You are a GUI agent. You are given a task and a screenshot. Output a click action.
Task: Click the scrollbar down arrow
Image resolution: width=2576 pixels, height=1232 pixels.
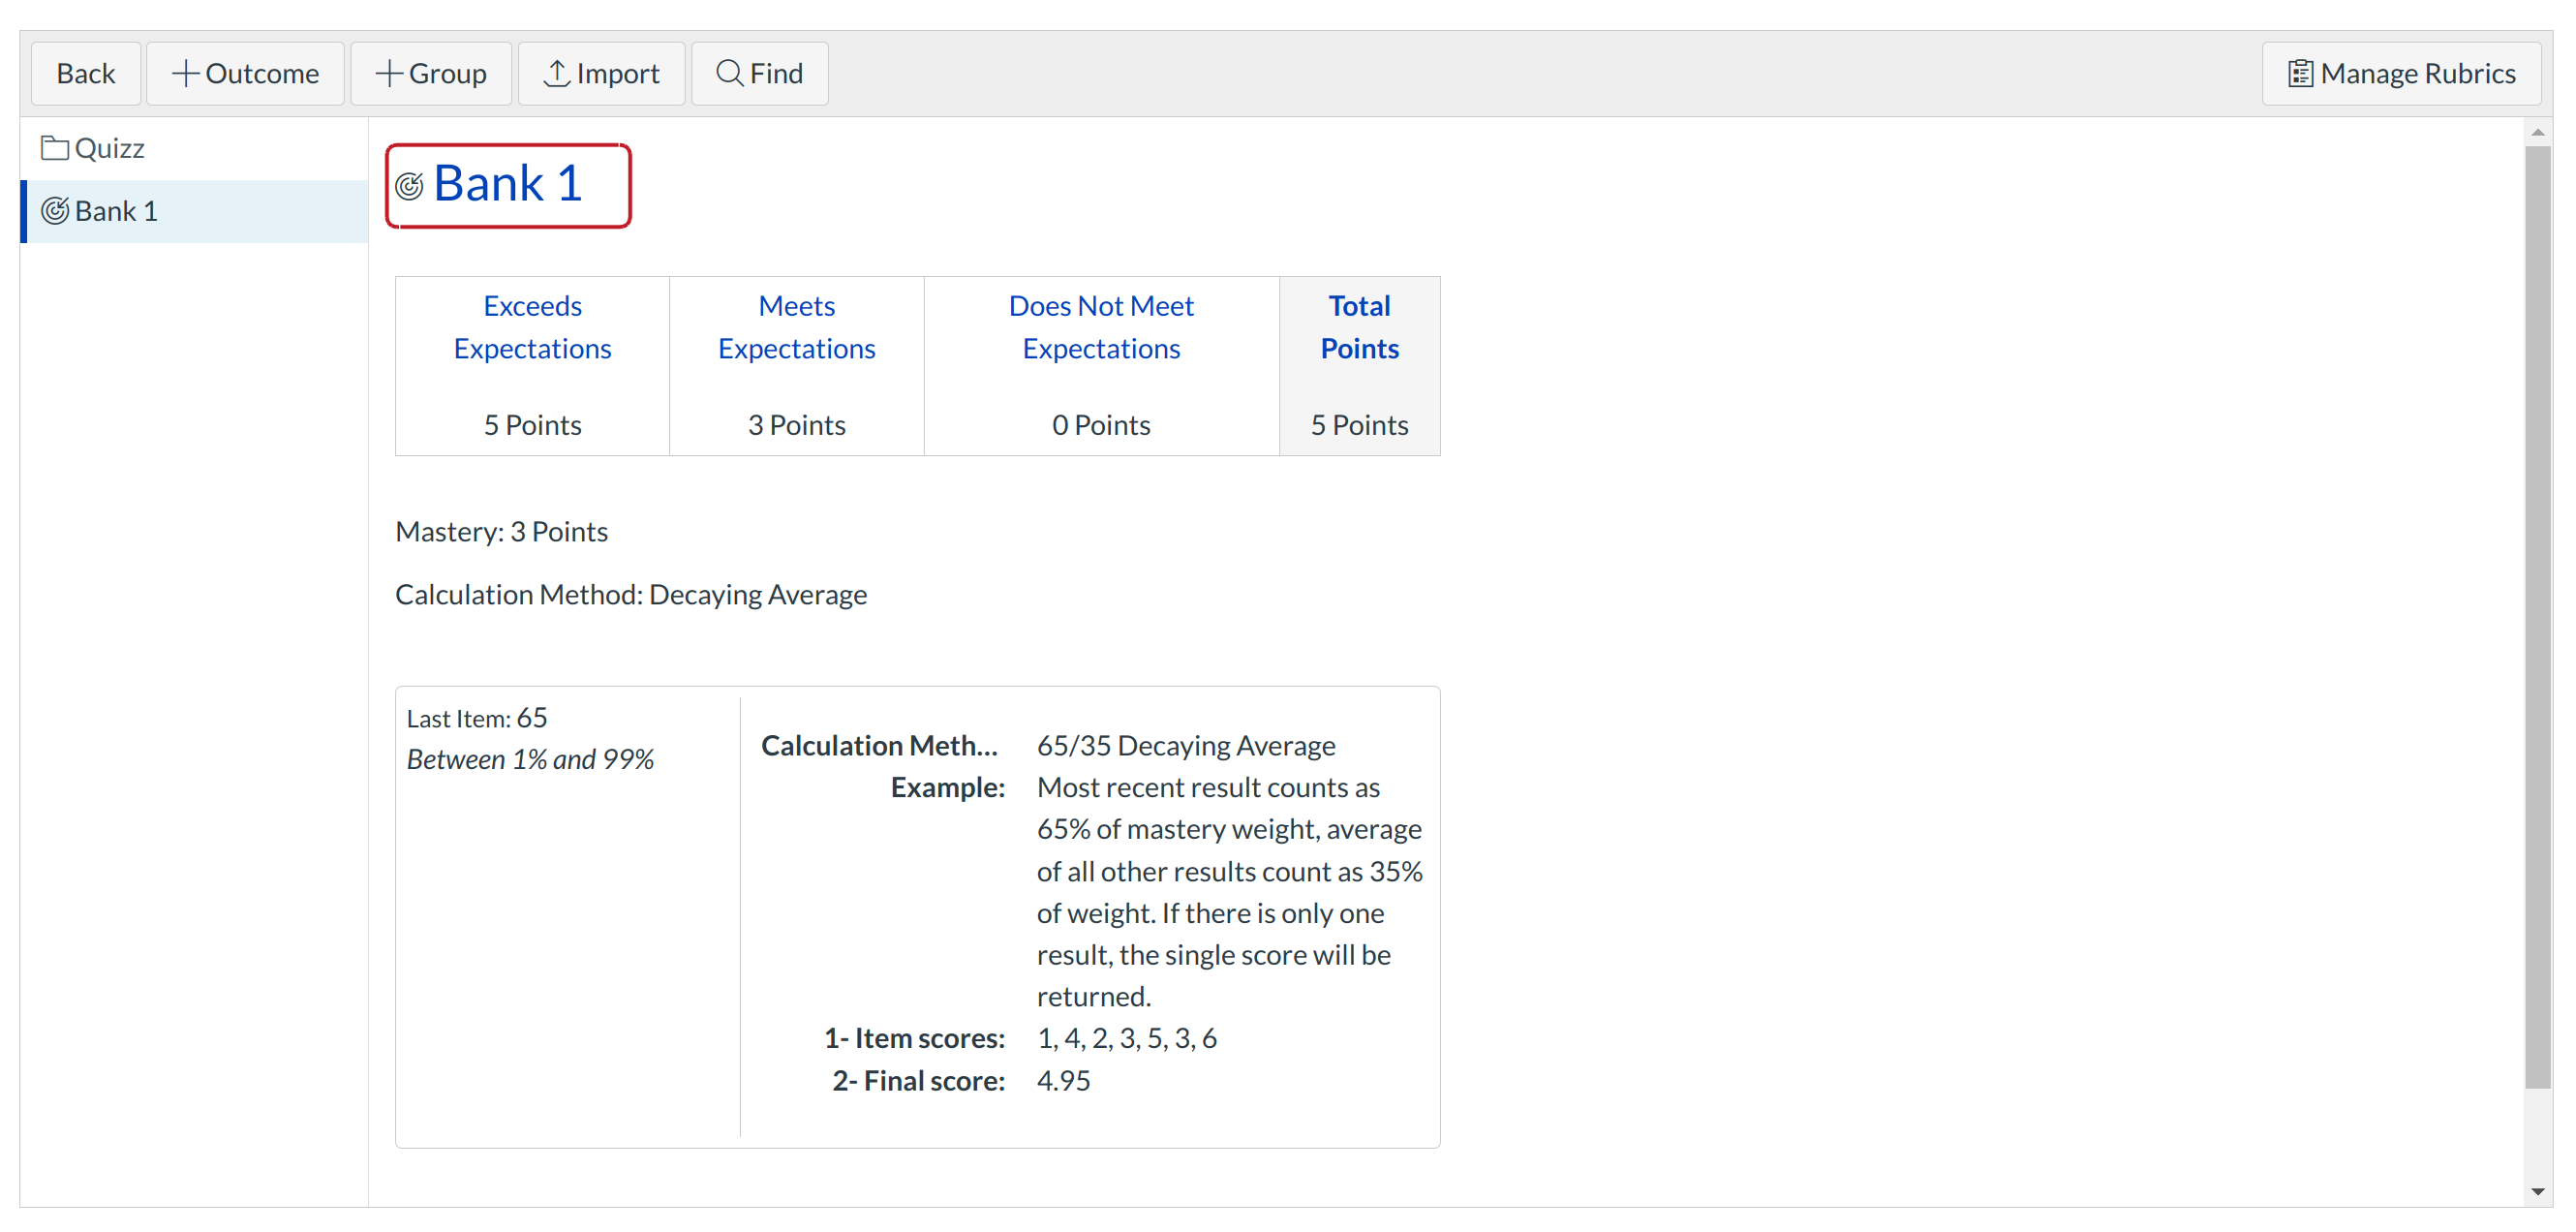click(x=2537, y=1191)
